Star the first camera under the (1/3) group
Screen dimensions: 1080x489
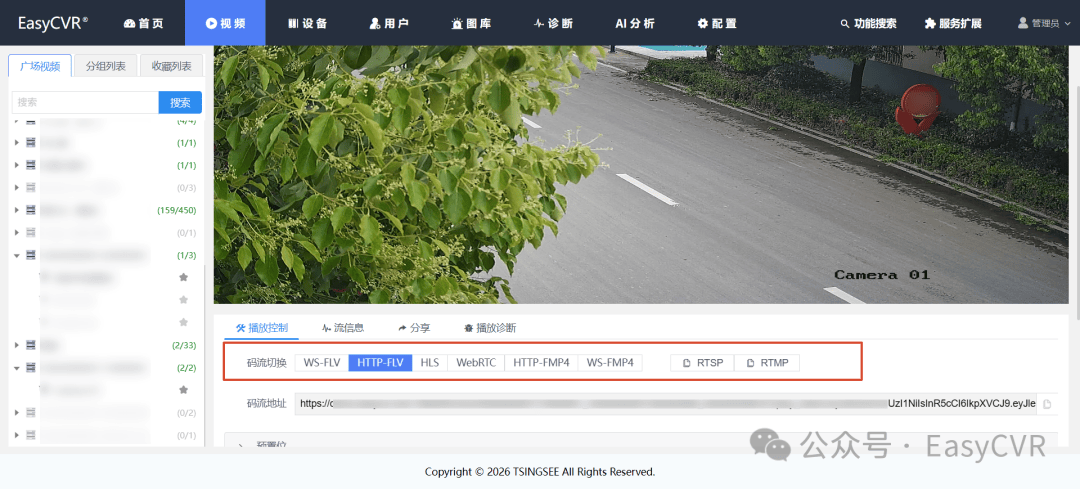point(183,277)
